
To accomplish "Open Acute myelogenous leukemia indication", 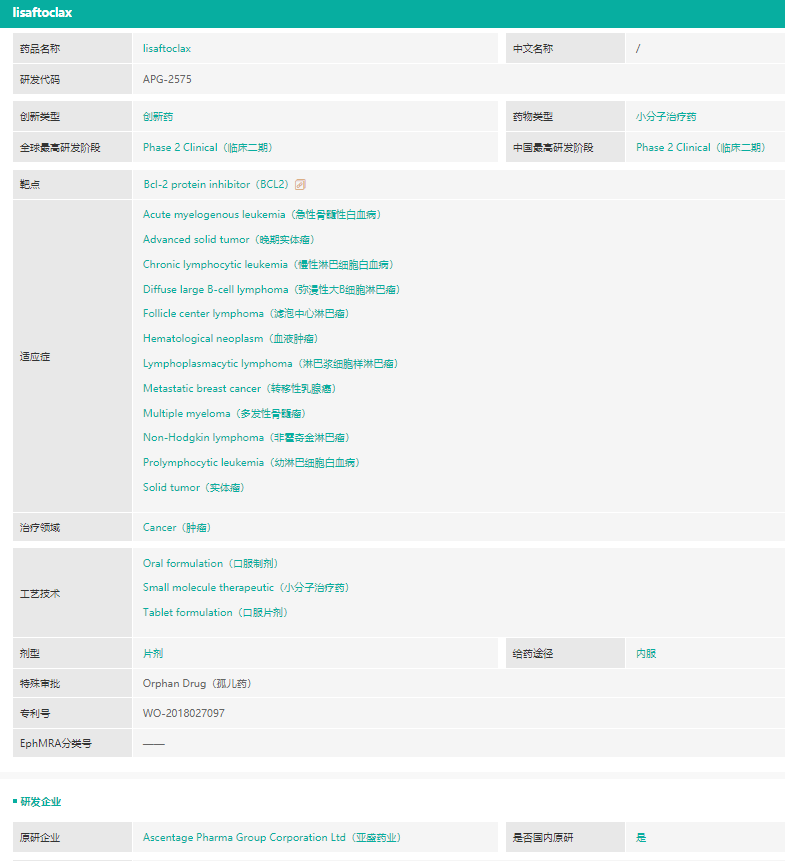I will coord(262,215).
